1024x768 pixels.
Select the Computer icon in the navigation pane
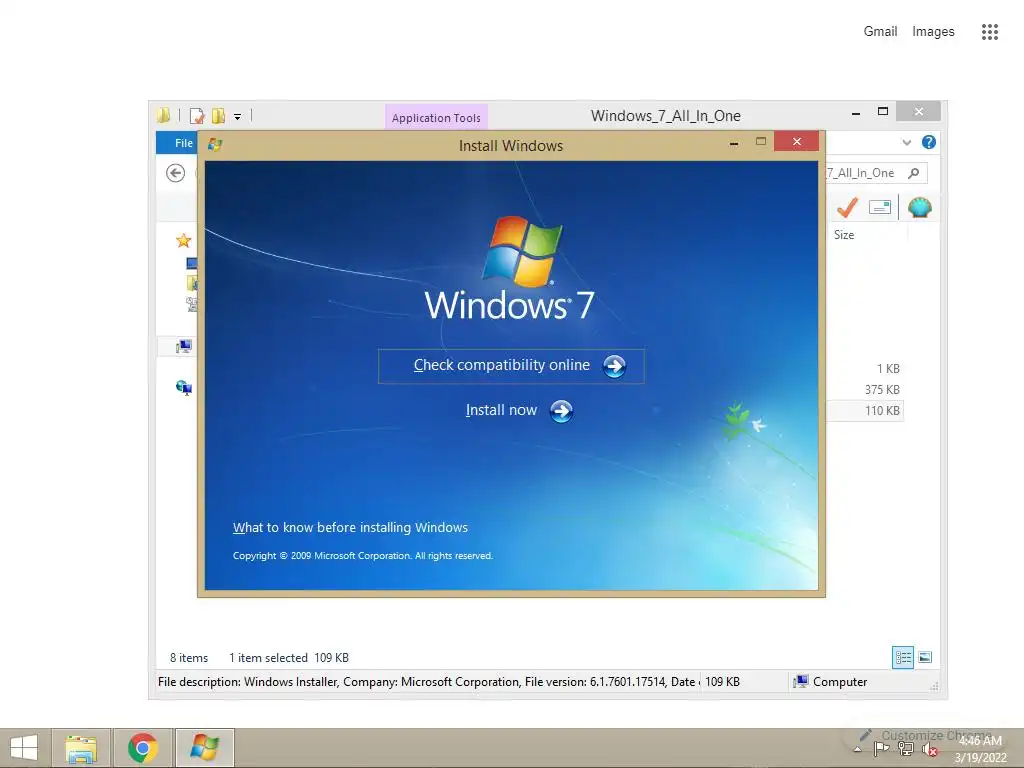184,346
